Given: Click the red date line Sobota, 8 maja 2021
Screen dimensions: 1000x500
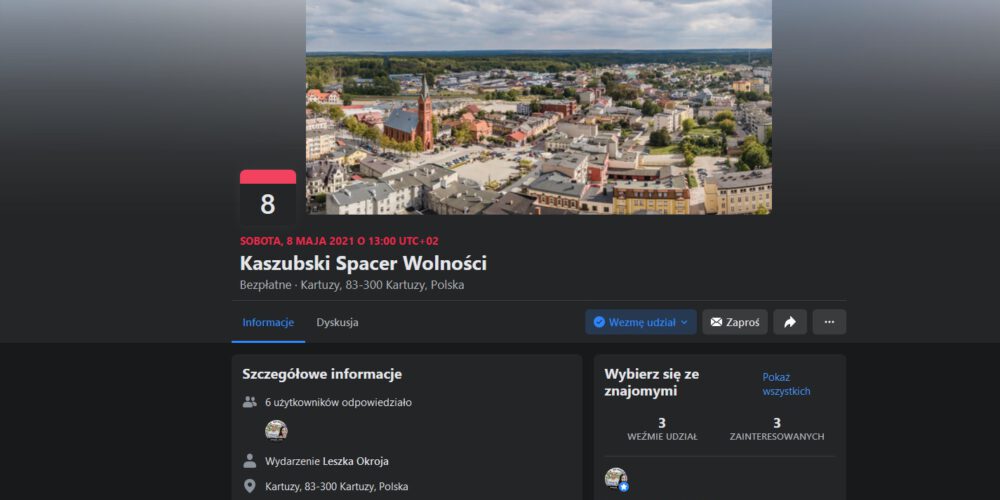Looking at the screenshot, I should click(339, 241).
